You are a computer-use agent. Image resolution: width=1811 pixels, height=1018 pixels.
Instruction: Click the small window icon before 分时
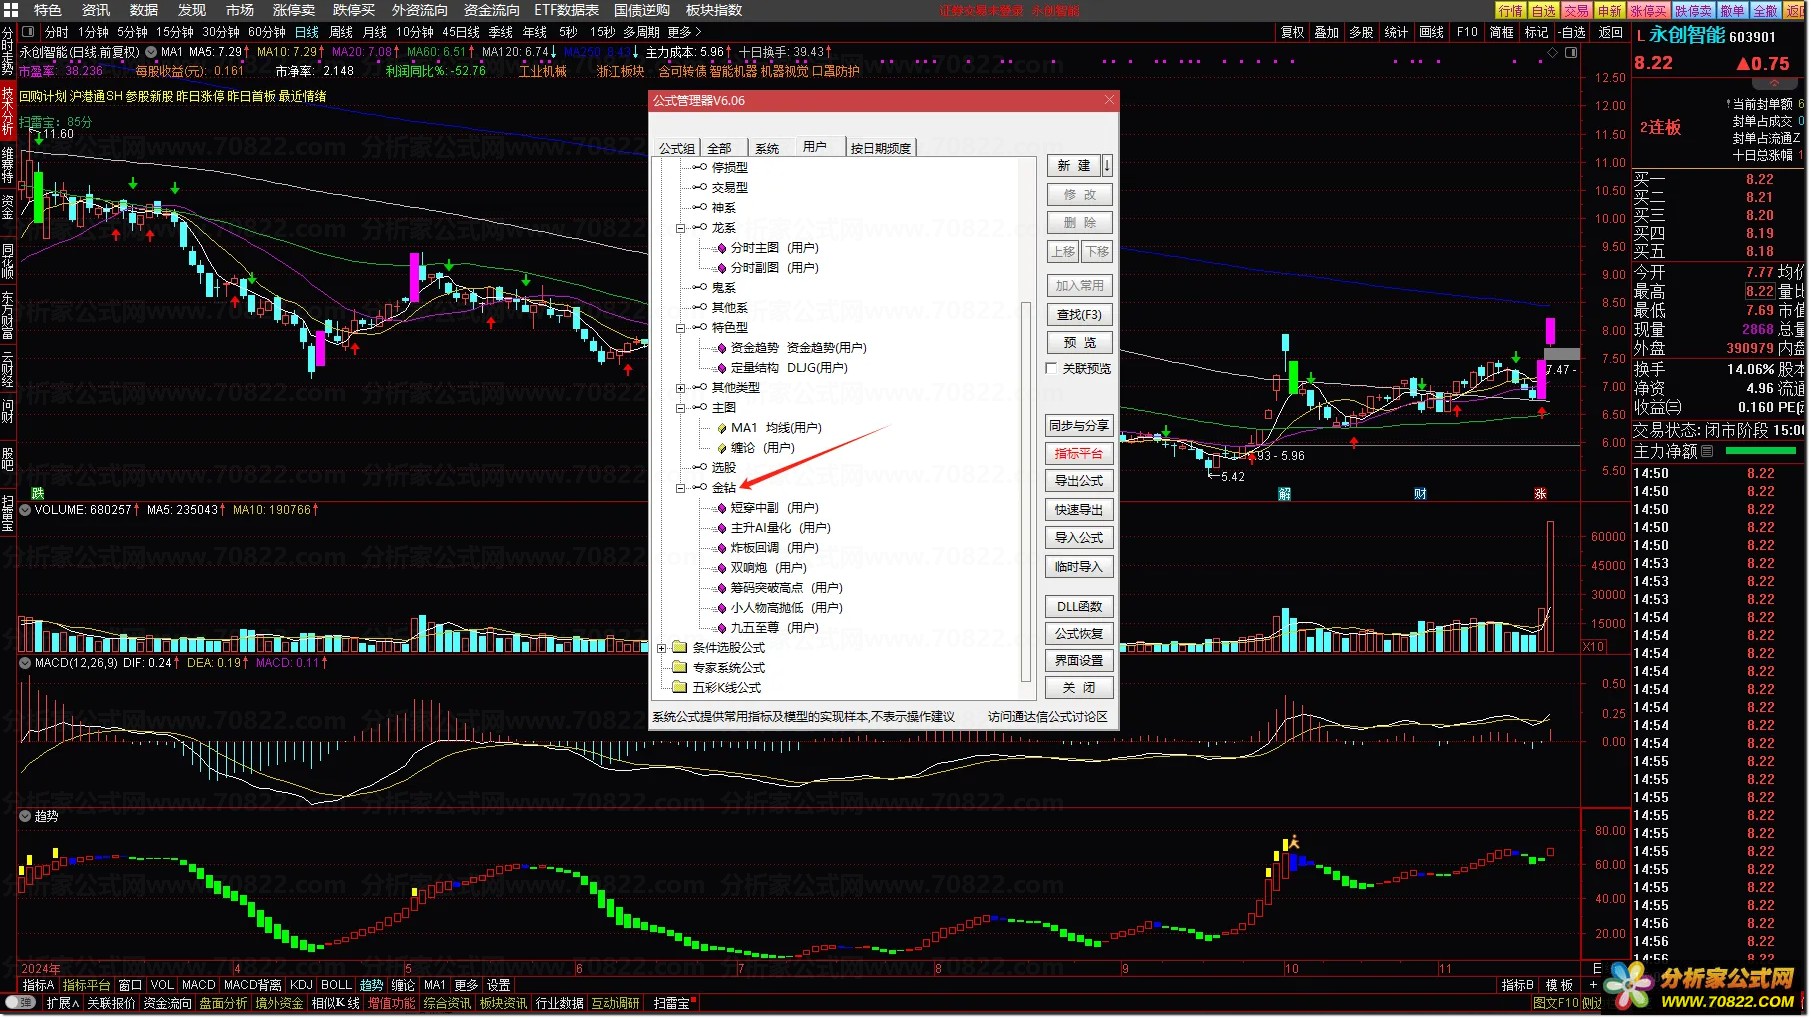tap(28, 32)
